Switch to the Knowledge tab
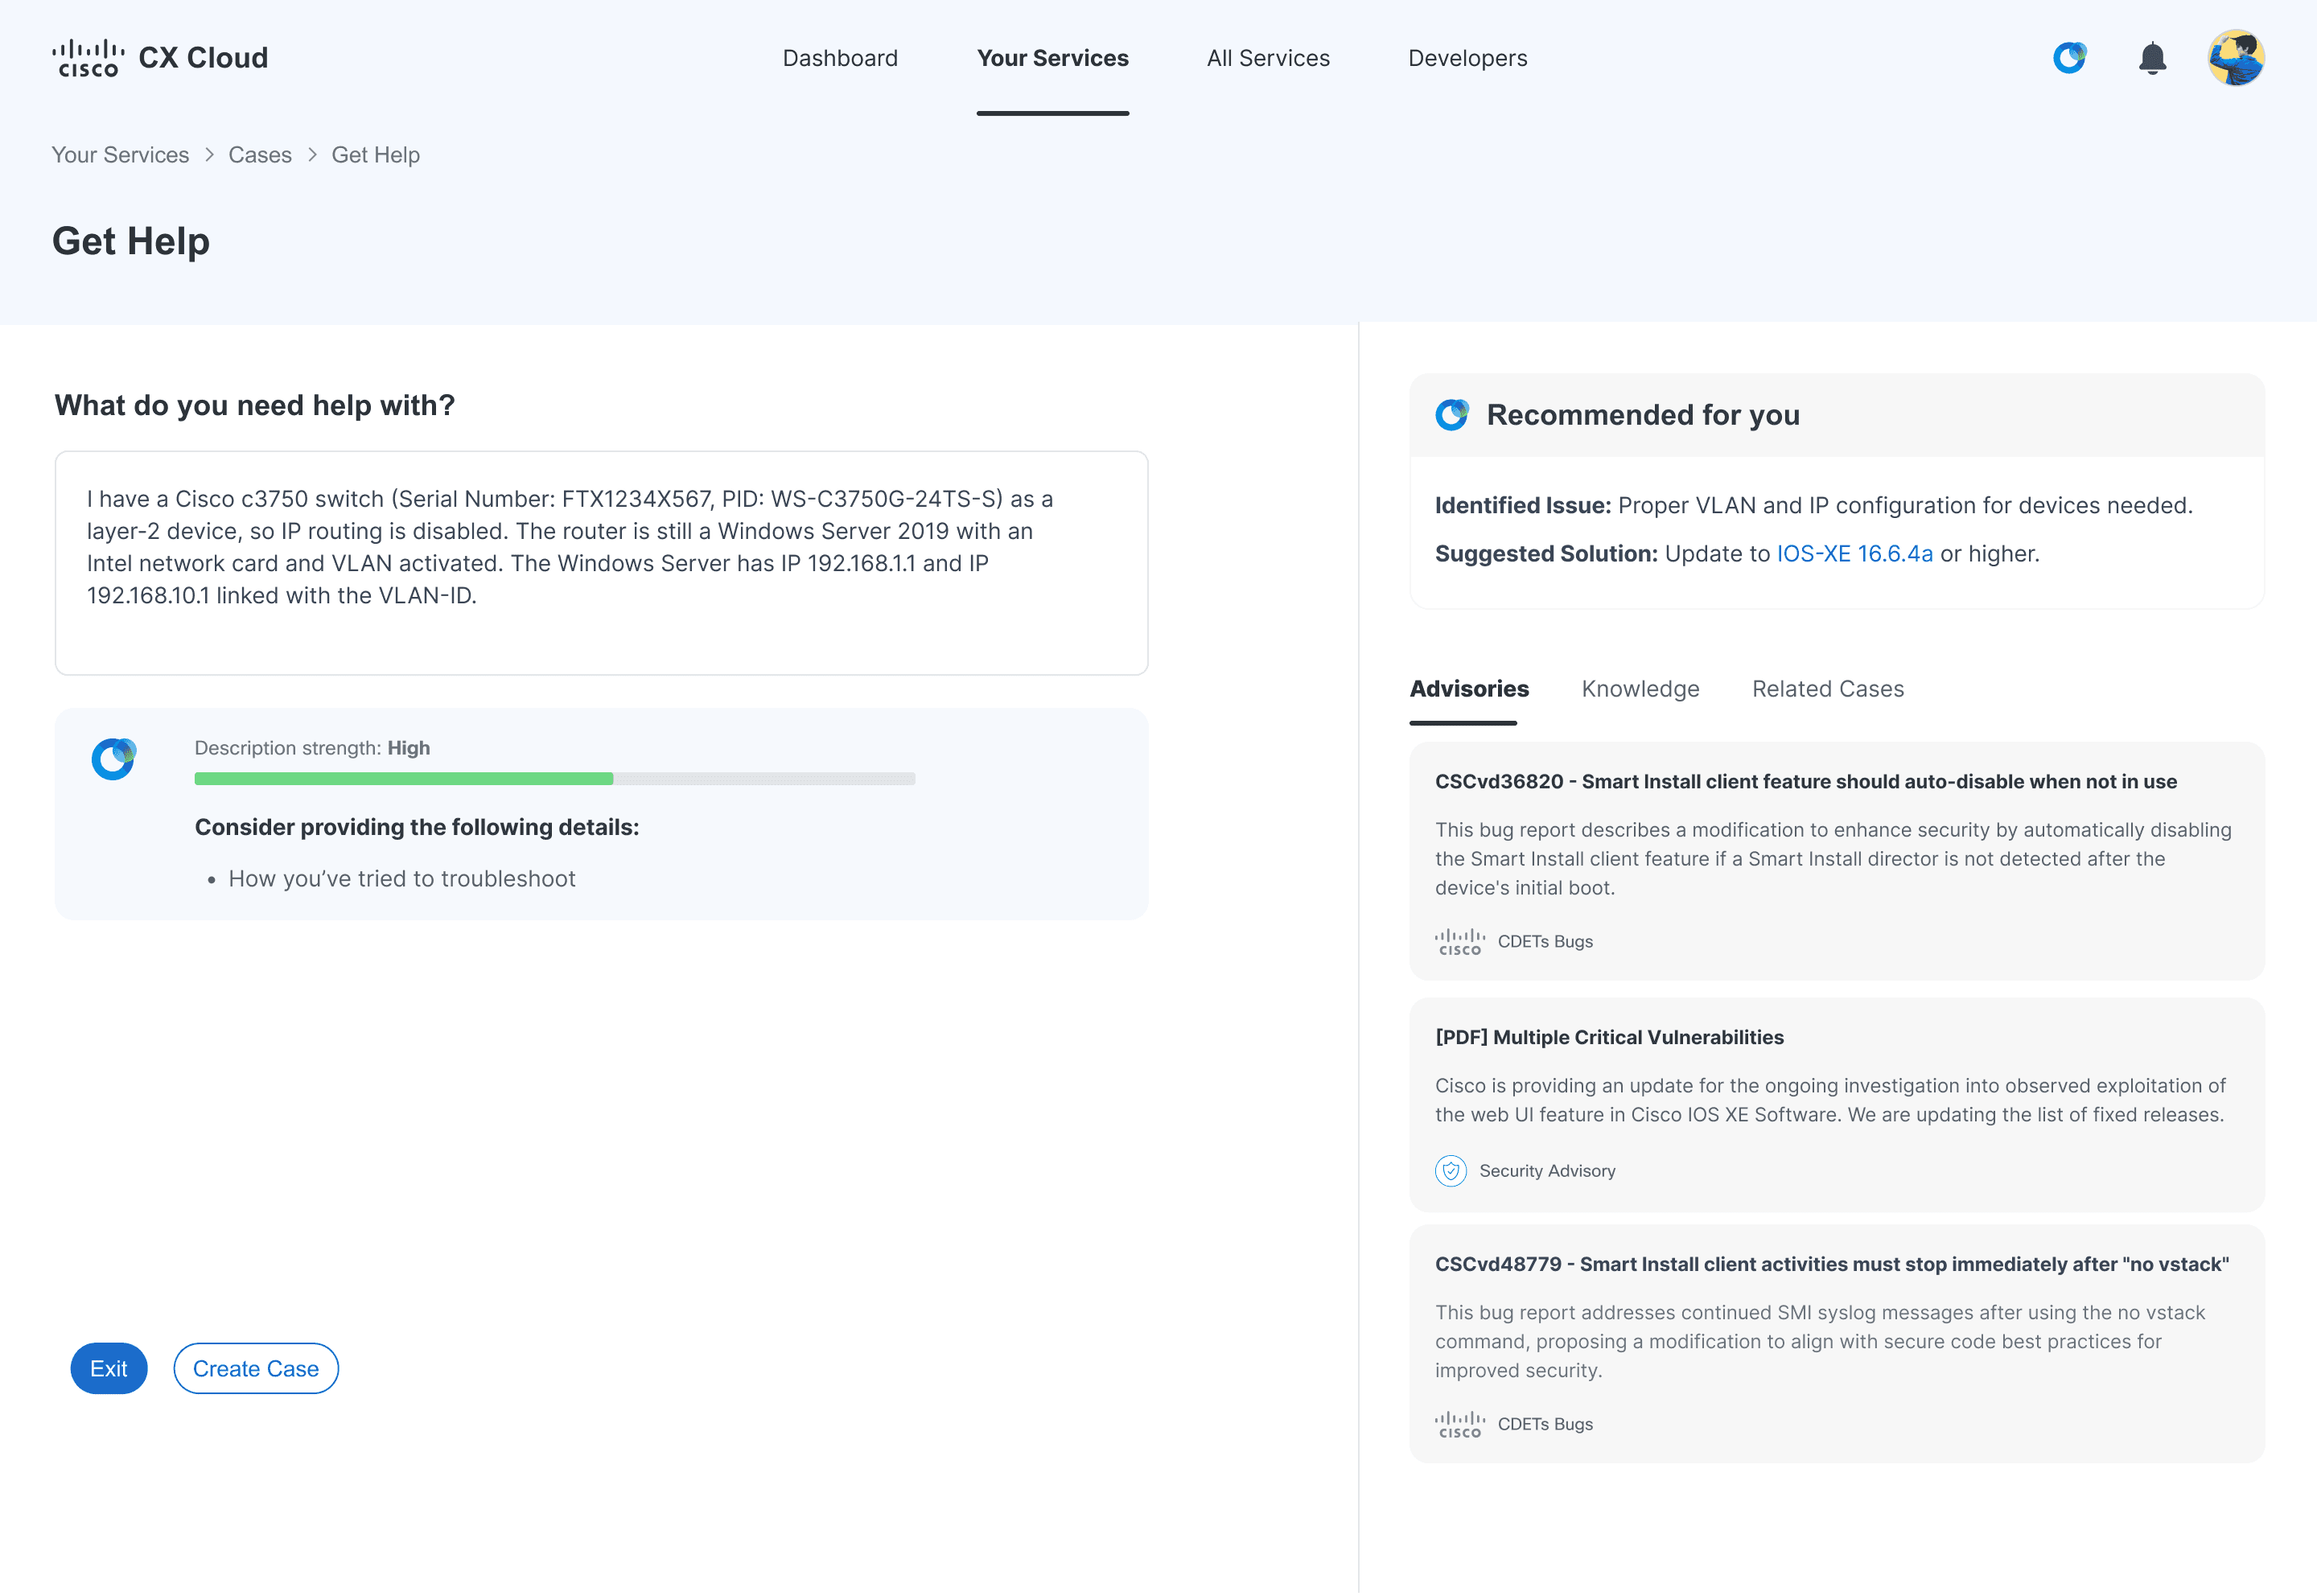Screen dimensions: 2317x1596 tap(1640, 689)
